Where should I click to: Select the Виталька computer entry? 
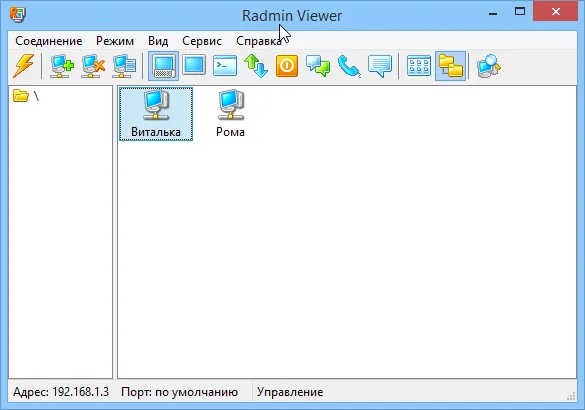[x=156, y=114]
